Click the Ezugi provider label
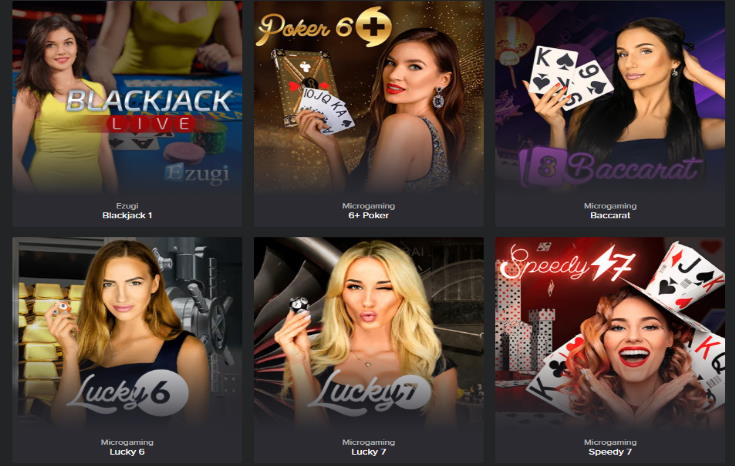735x466 pixels. pyautogui.click(x=127, y=206)
